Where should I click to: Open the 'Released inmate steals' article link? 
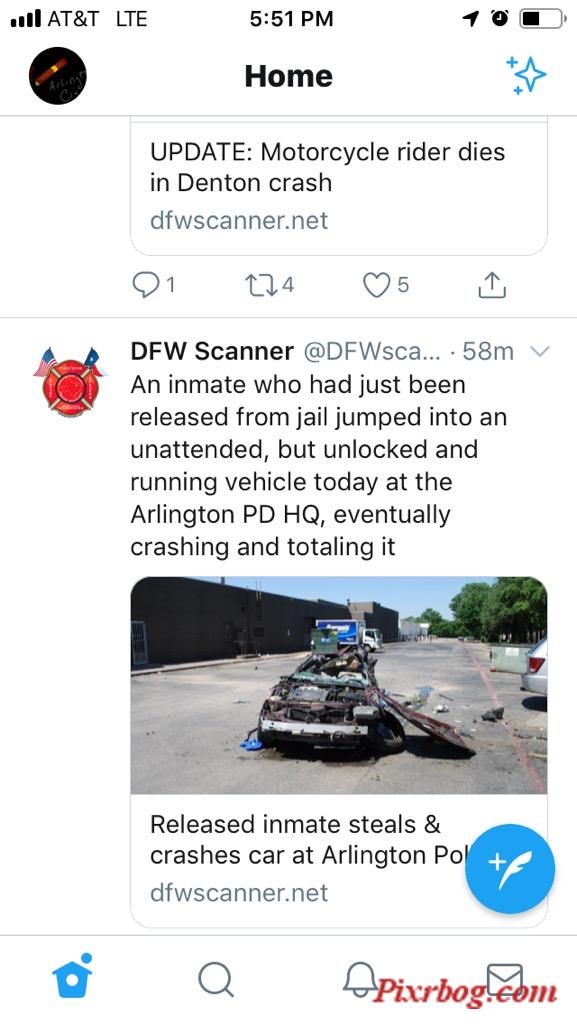click(339, 860)
